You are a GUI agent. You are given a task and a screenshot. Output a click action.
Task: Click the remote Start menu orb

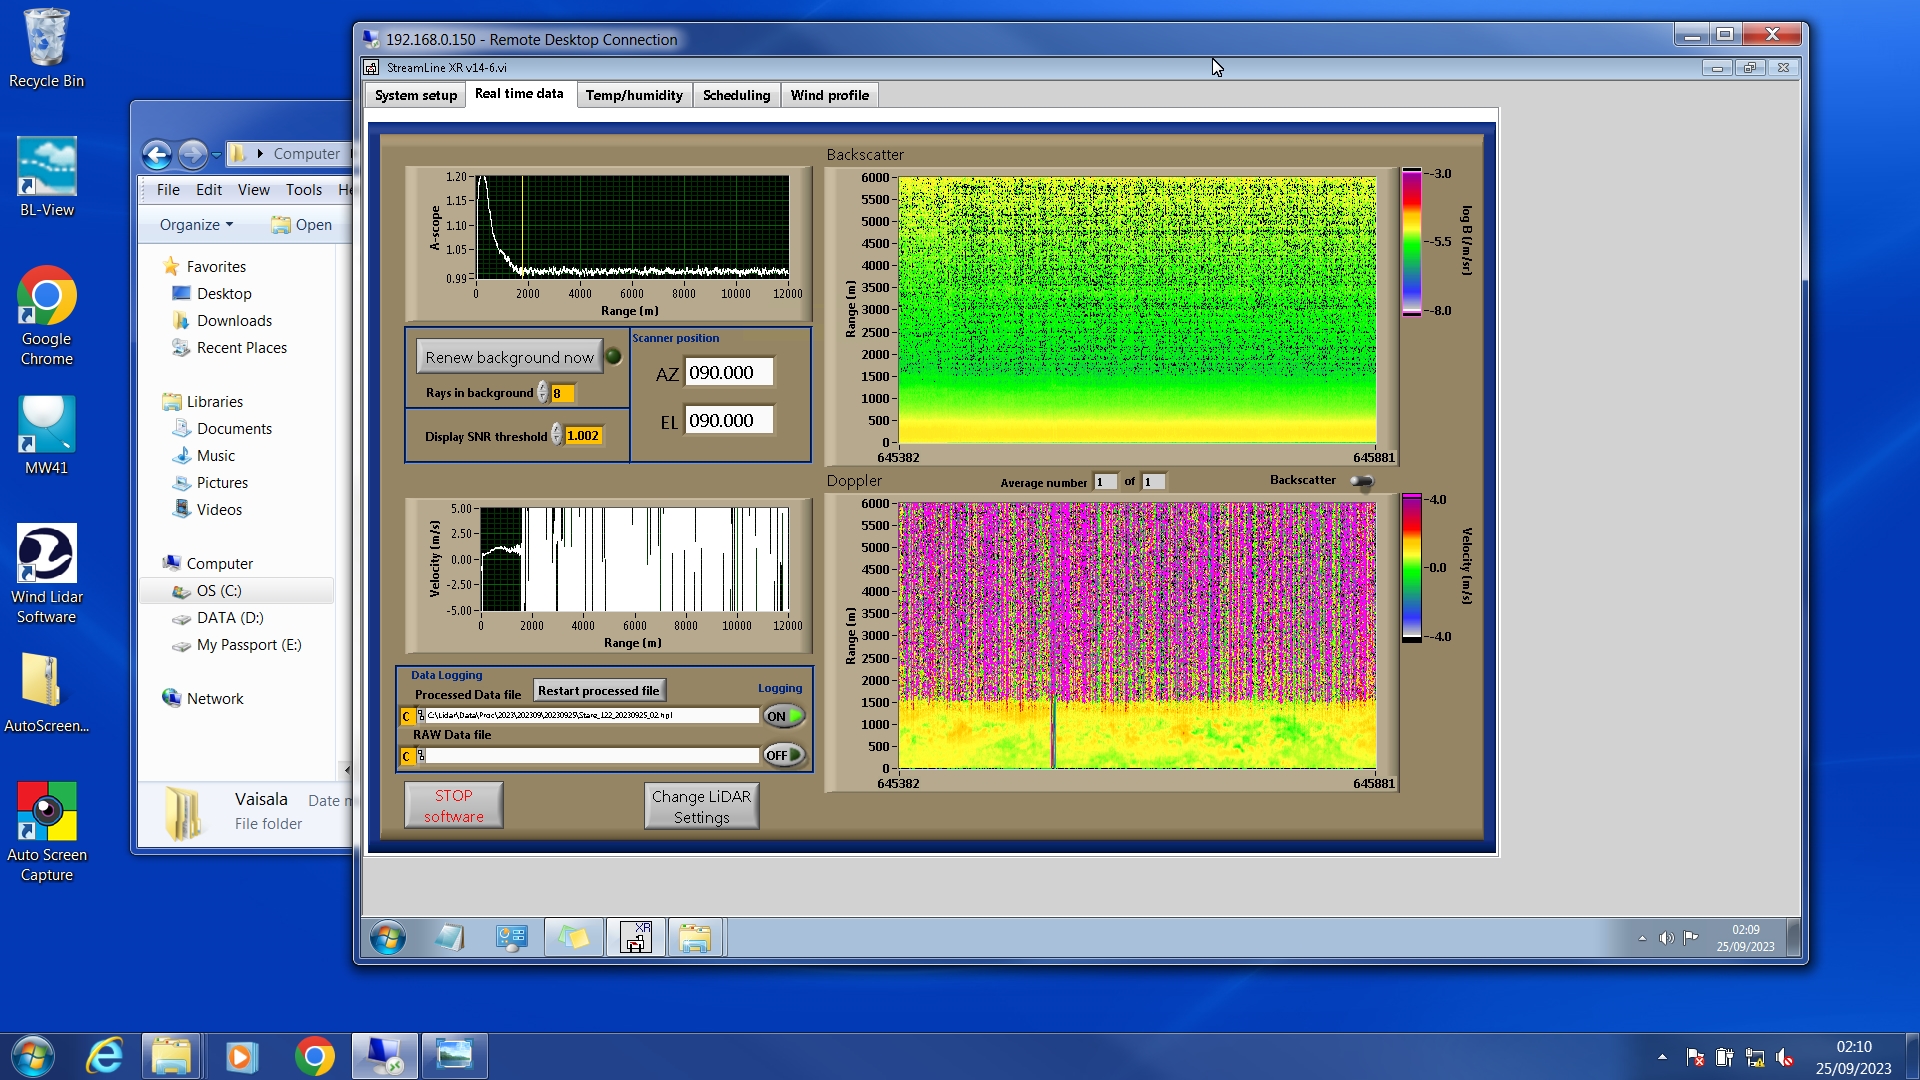(x=387, y=938)
